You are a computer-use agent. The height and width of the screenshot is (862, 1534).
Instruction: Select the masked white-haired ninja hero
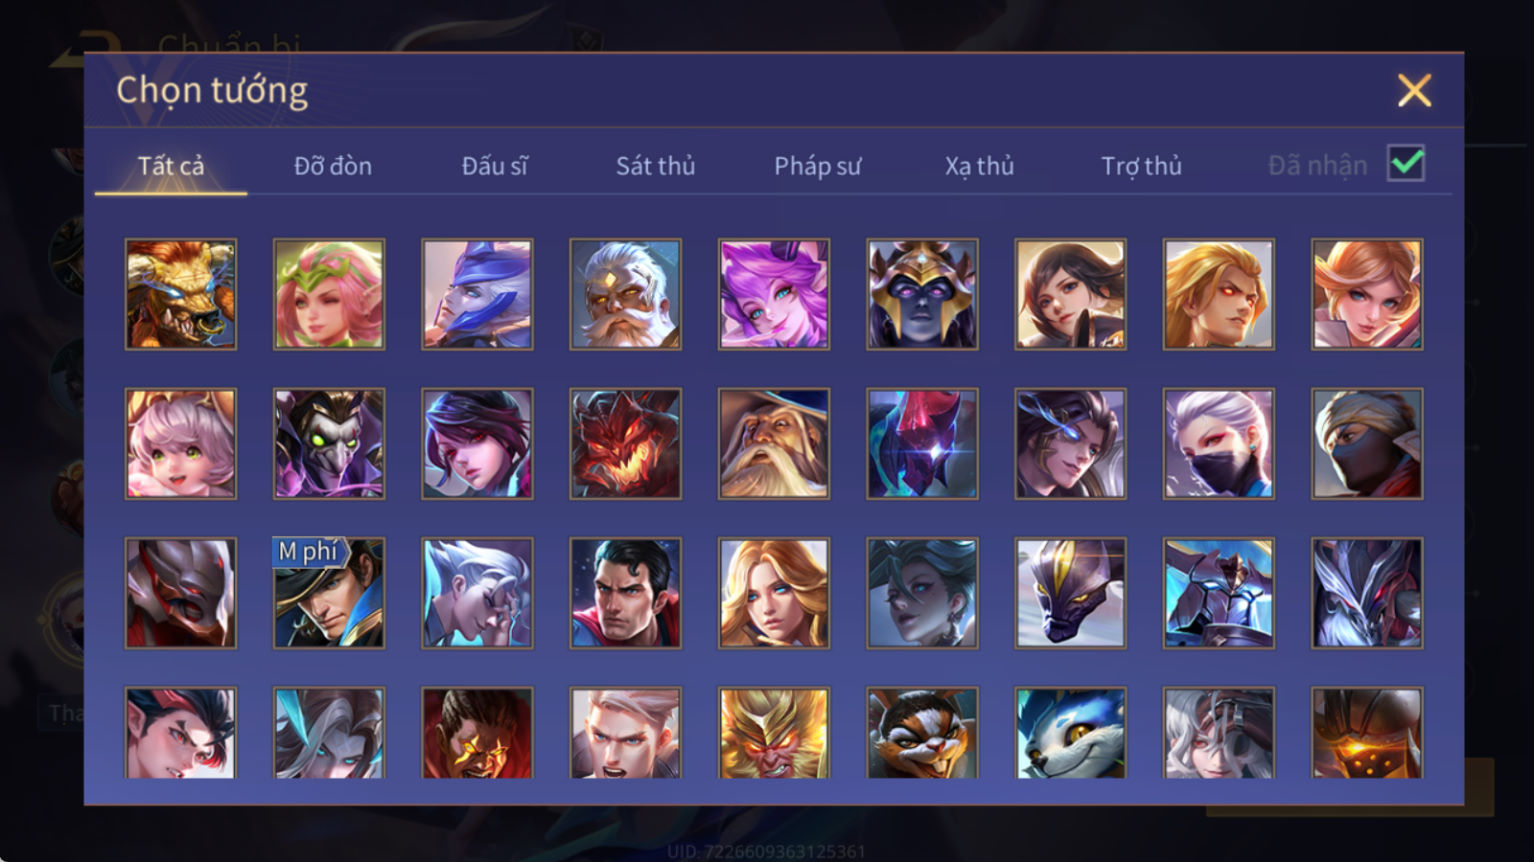click(1218, 444)
